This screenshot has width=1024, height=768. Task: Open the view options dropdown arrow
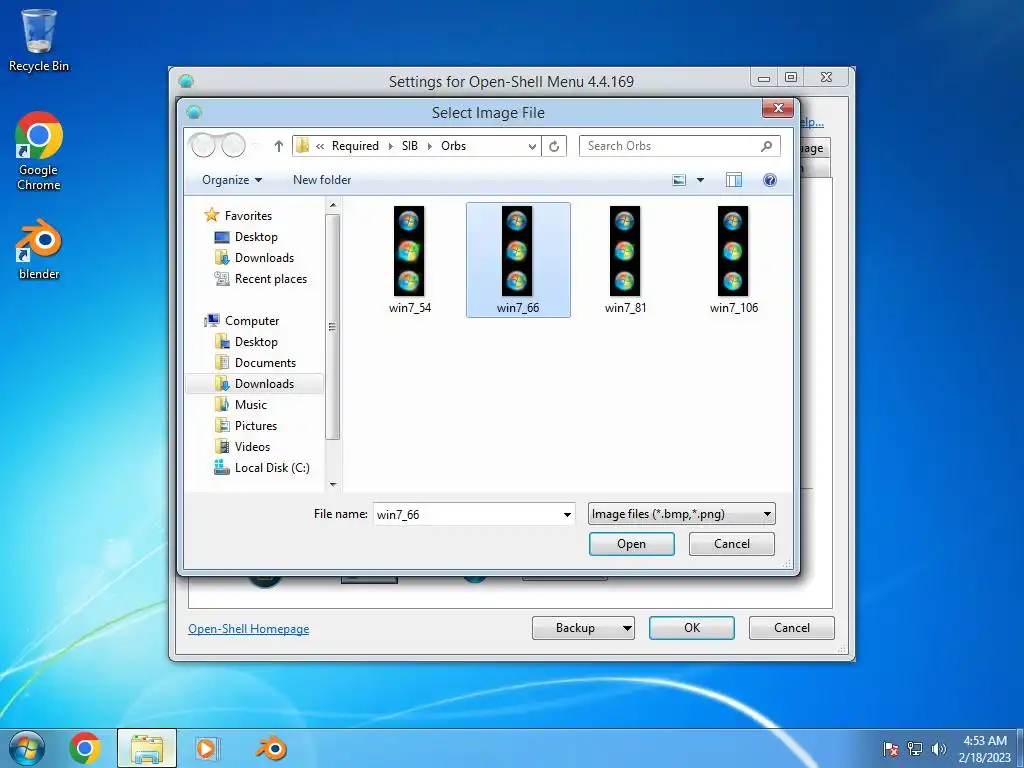[x=700, y=180]
